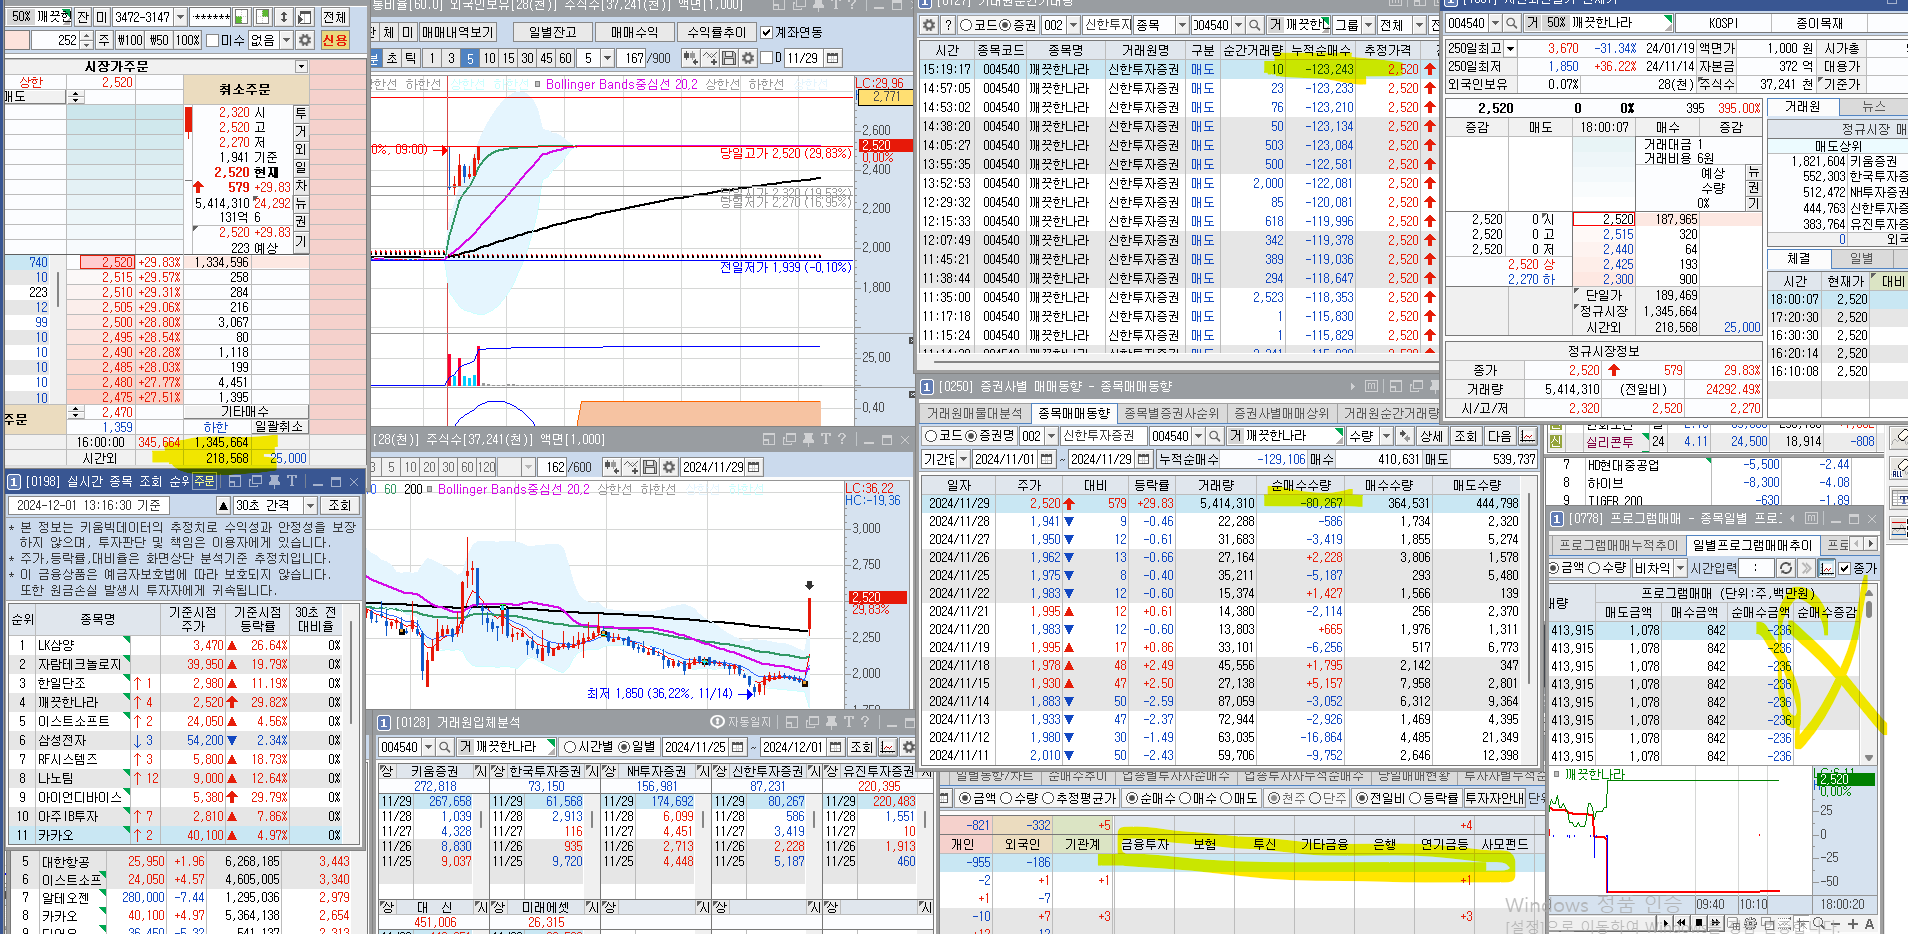Click the search magnifier in window 0250
The image size is (1908, 934).
click(1214, 436)
